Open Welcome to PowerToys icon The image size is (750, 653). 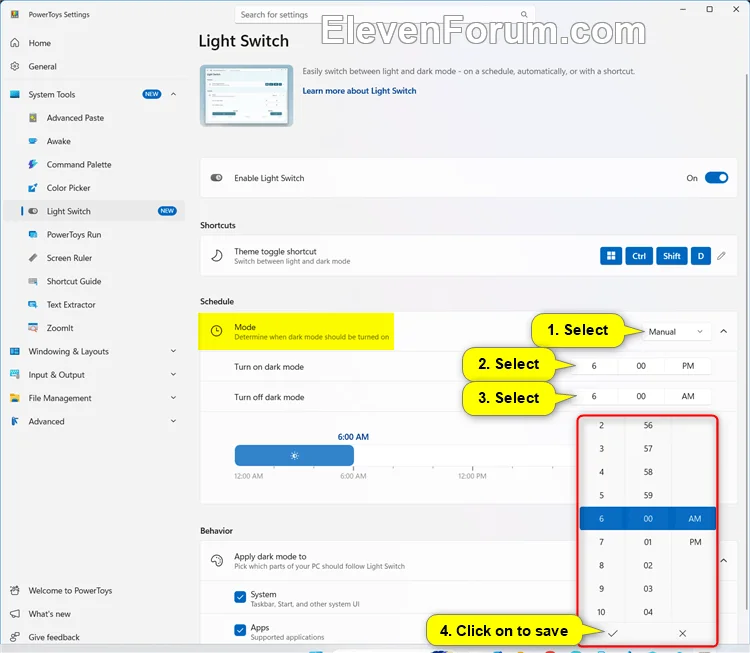[15, 590]
